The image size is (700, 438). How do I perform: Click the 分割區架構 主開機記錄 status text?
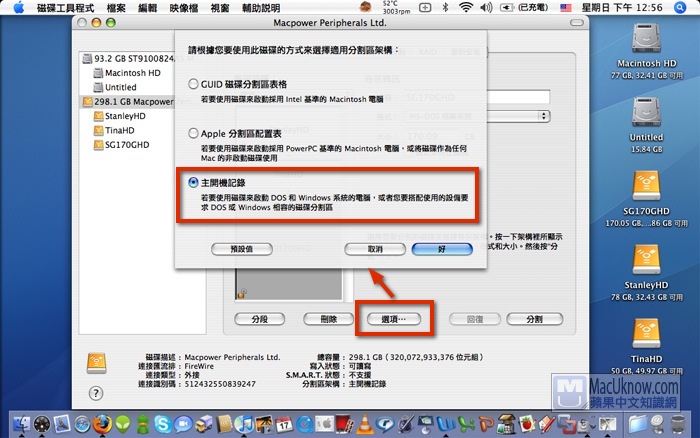click(x=344, y=384)
